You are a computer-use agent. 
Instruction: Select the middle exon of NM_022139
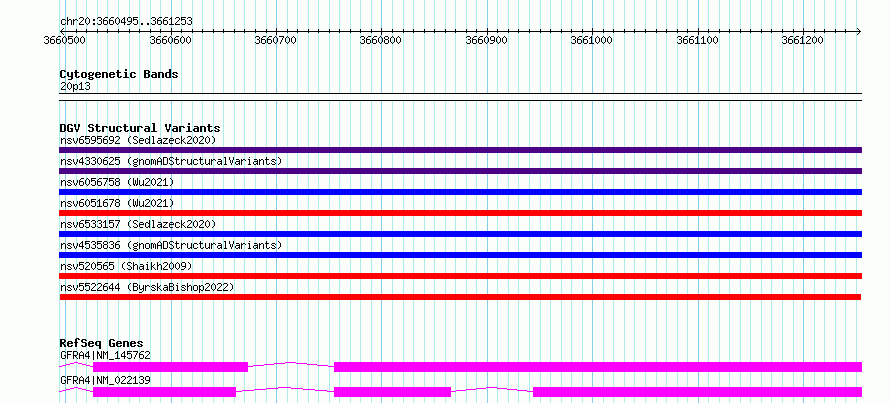393,392
